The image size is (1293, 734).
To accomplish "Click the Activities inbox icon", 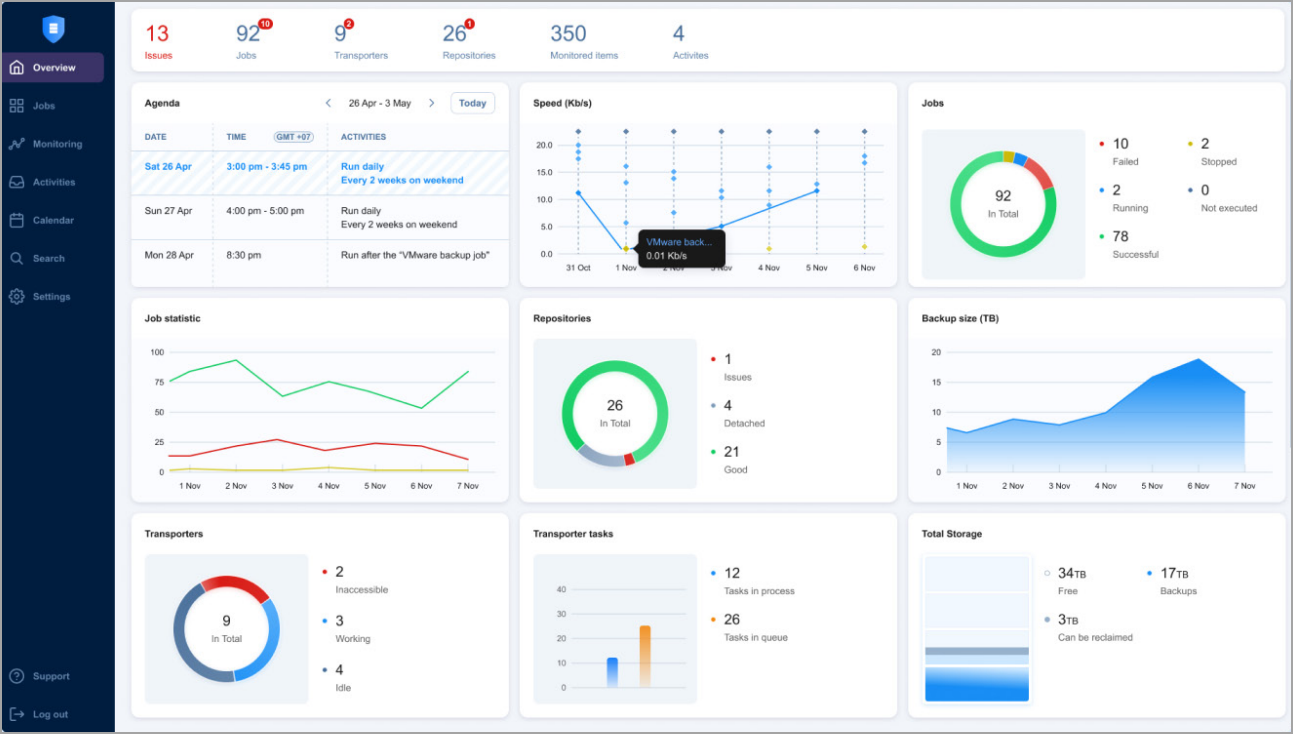I will (17, 182).
